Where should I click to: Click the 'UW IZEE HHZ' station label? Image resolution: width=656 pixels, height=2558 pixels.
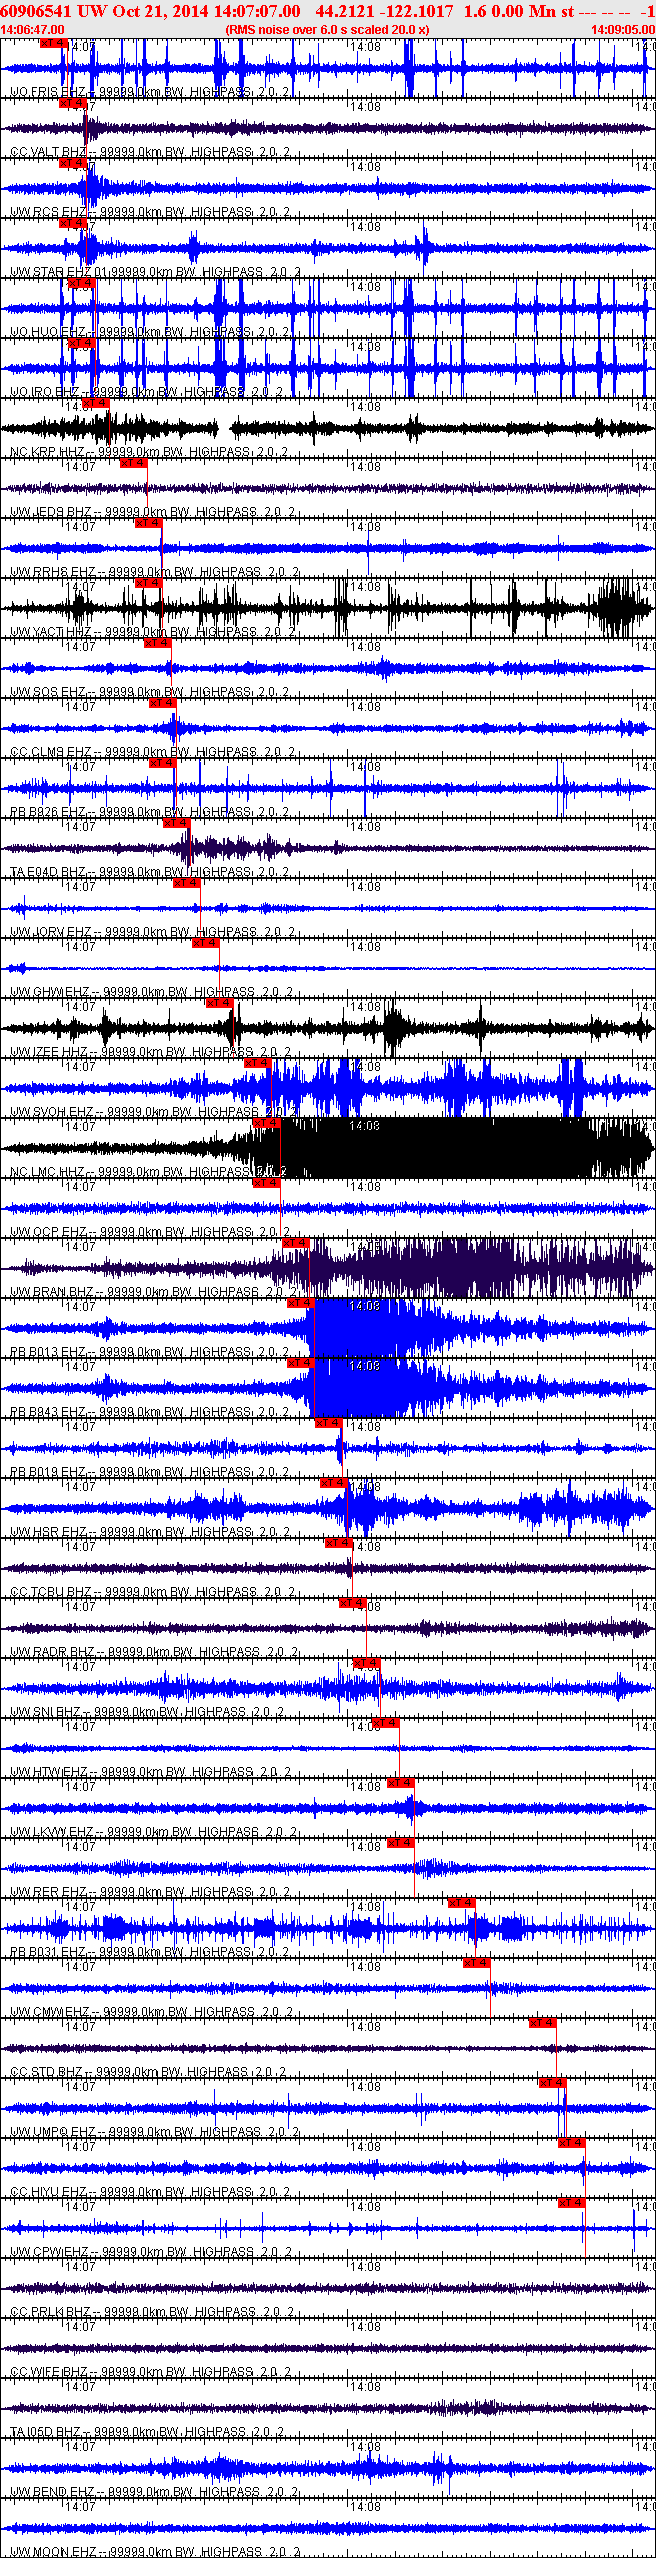click(49, 1052)
